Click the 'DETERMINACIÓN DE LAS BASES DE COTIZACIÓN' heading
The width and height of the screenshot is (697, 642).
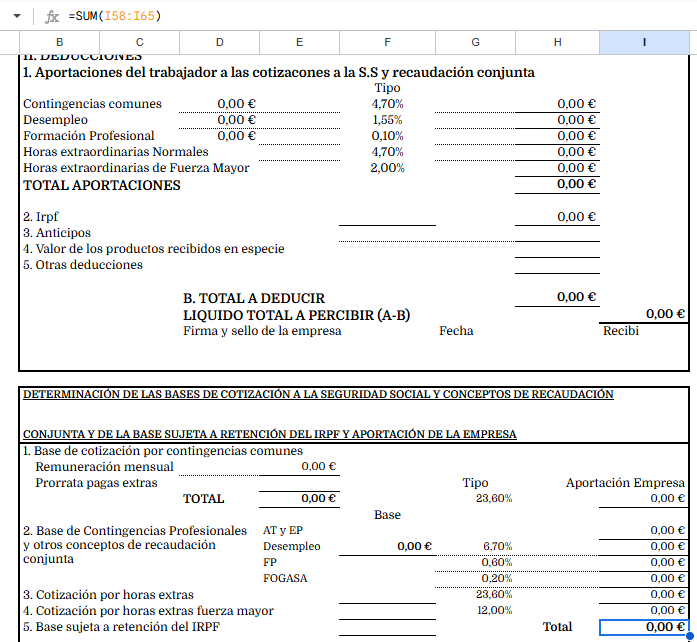pos(318,394)
